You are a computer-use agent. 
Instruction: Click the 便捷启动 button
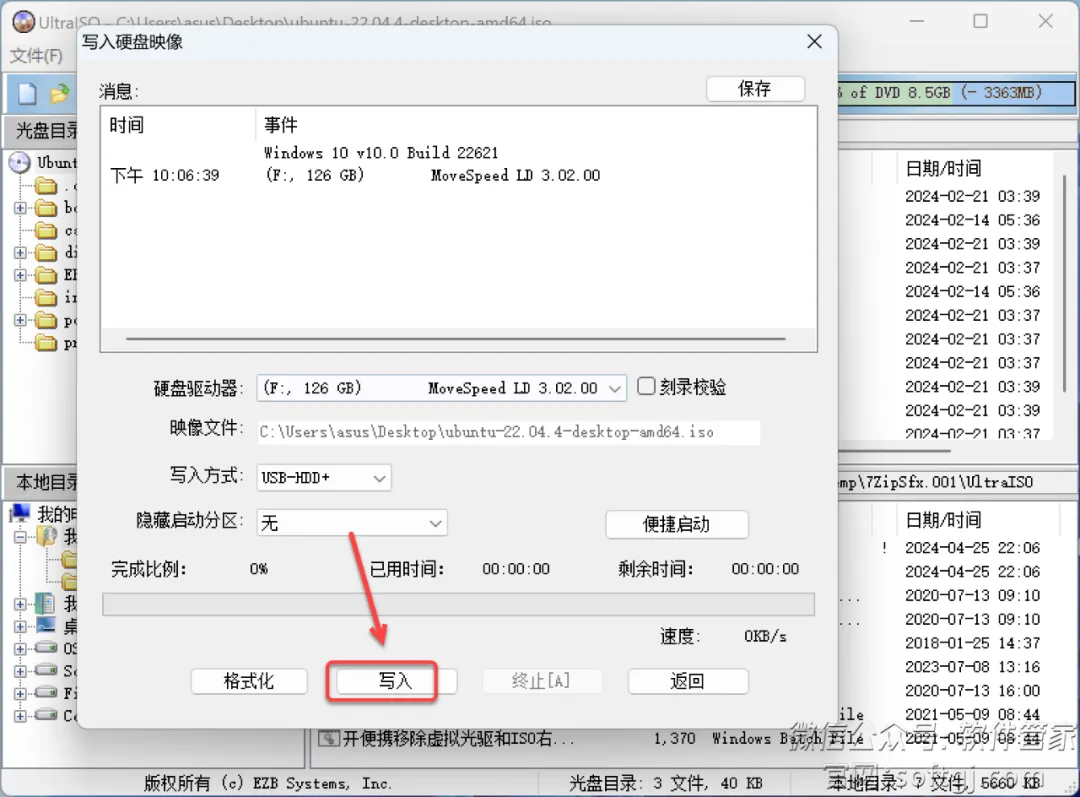676,524
